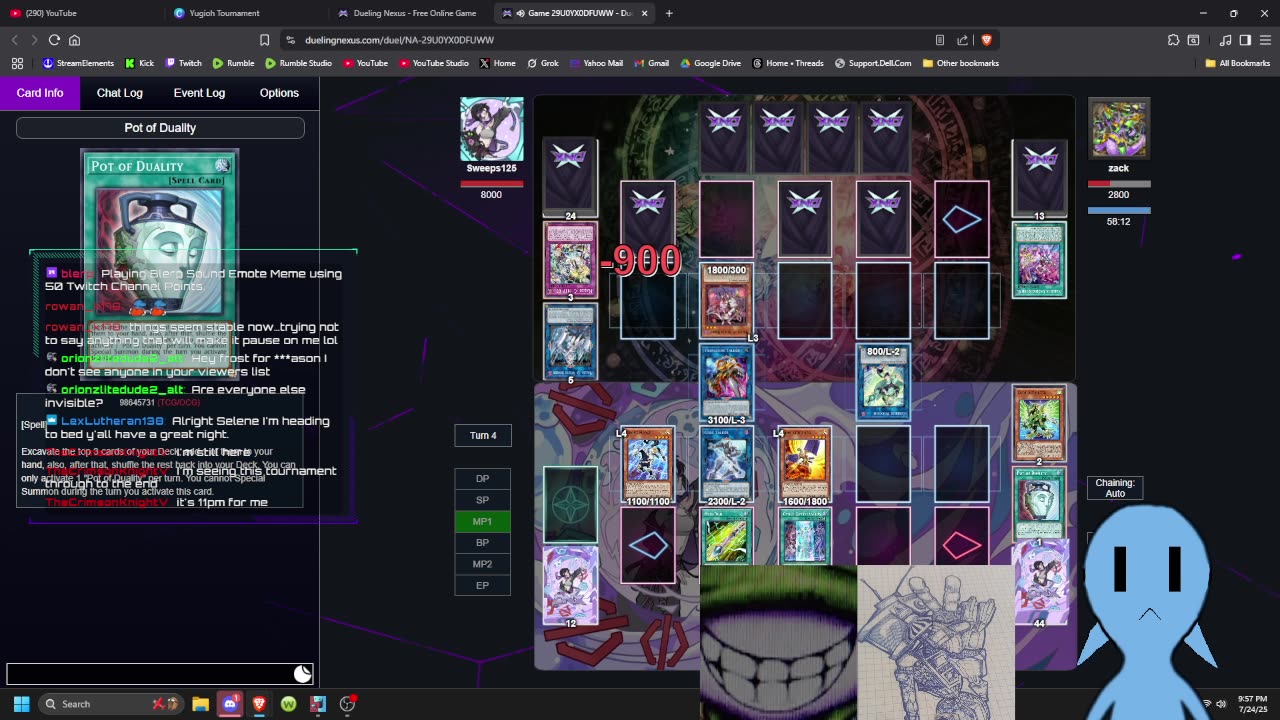This screenshot has width=1280, height=720.
Task: Toggle the browser sidebar panel
Action: coord(1245,40)
